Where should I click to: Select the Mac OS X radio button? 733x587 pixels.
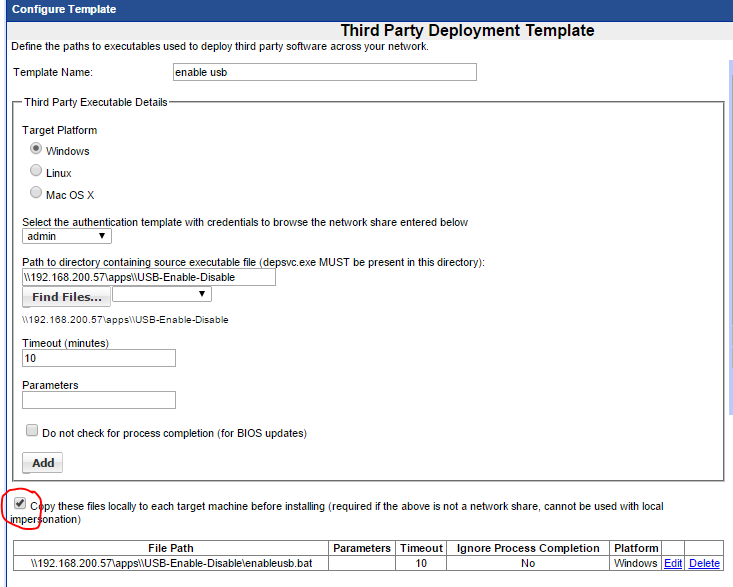pyautogui.click(x=36, y=194)
